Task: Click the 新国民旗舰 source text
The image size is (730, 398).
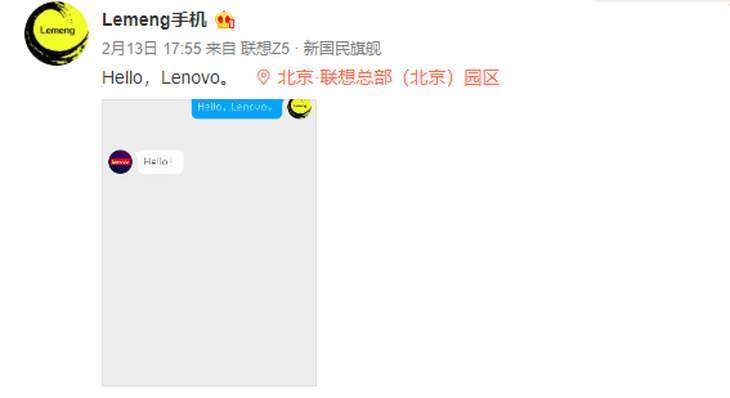Action: [x=342, y=48]
